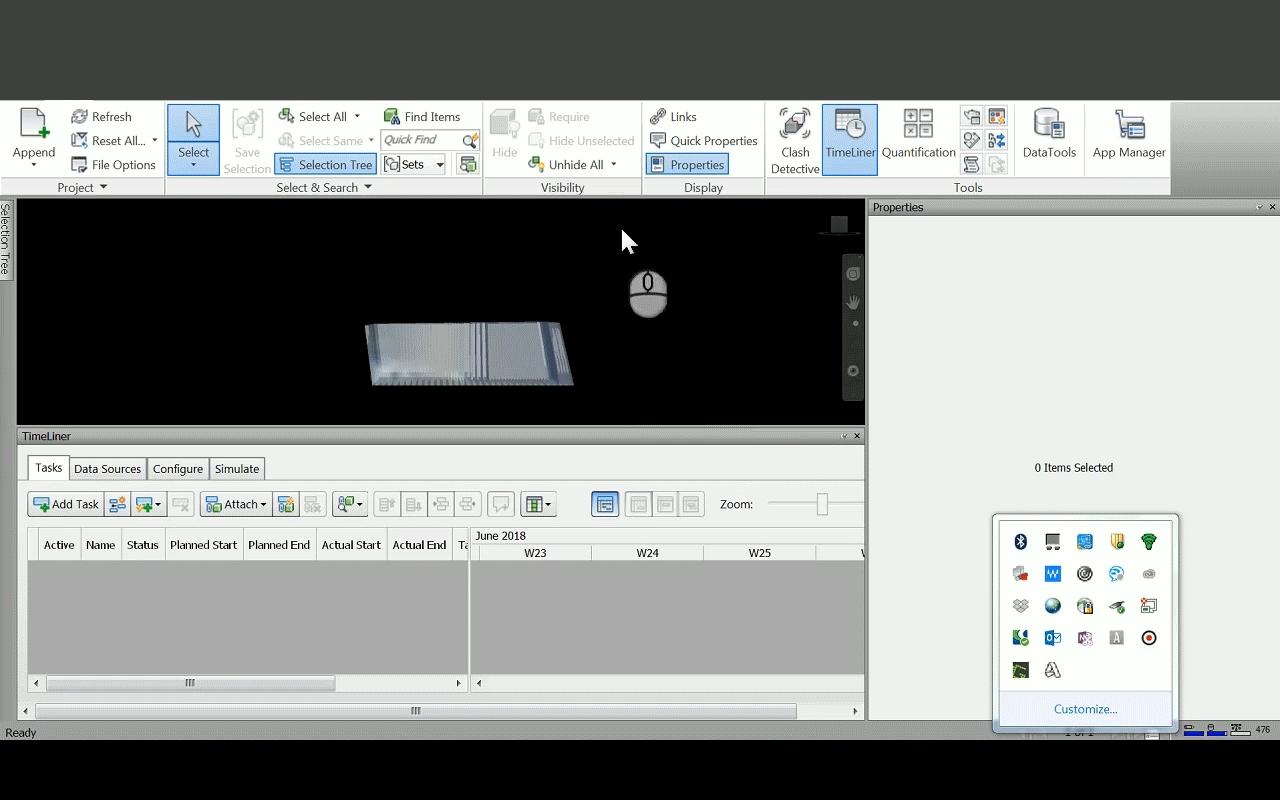Open DataTools from the ribbon
The height and width of the screenshot is (800, 1280).
coord(1048,131)
